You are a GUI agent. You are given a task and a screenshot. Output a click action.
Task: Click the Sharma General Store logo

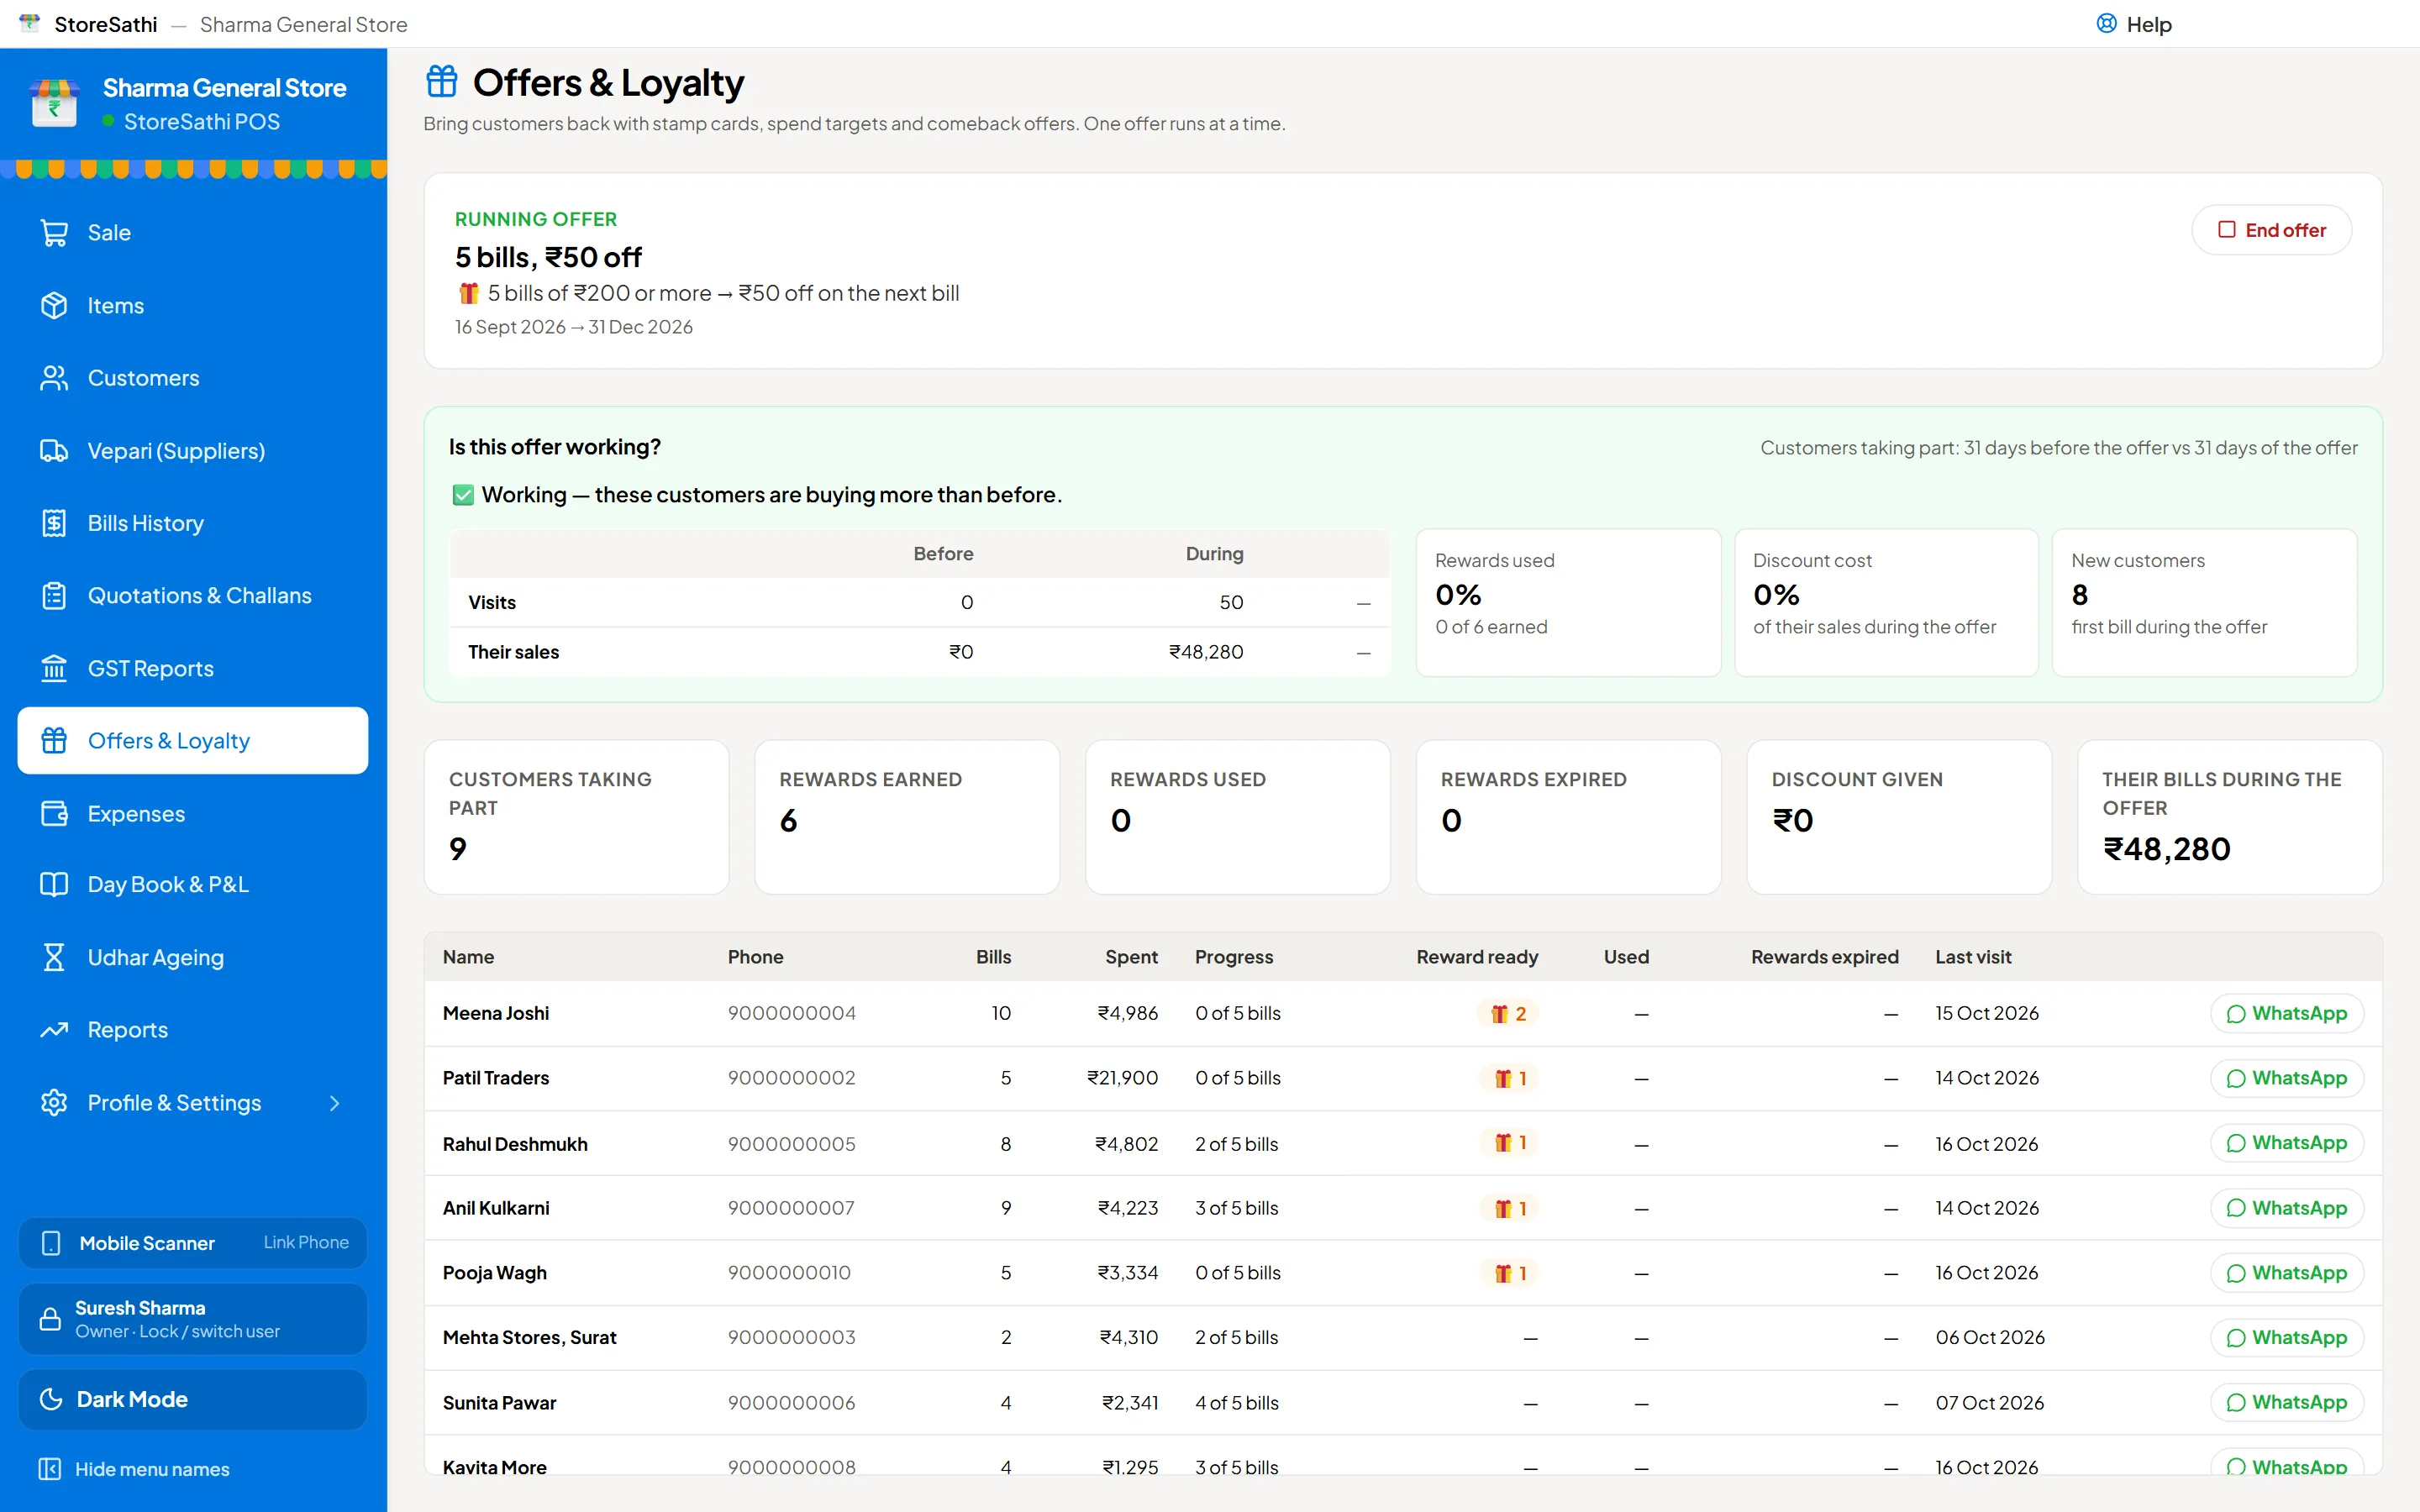[x=54, y=102]
